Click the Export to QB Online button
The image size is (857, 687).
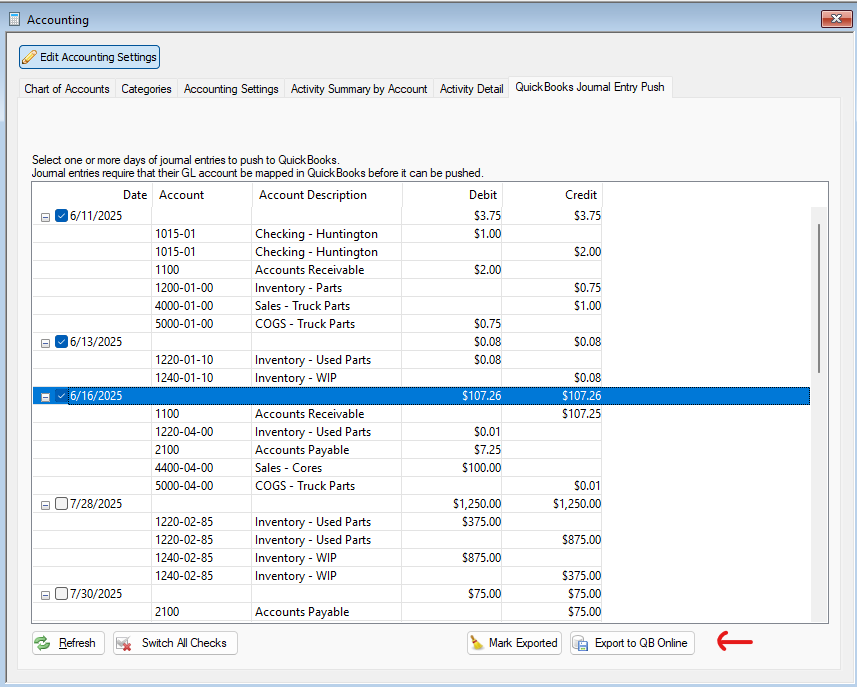(640, 643)
